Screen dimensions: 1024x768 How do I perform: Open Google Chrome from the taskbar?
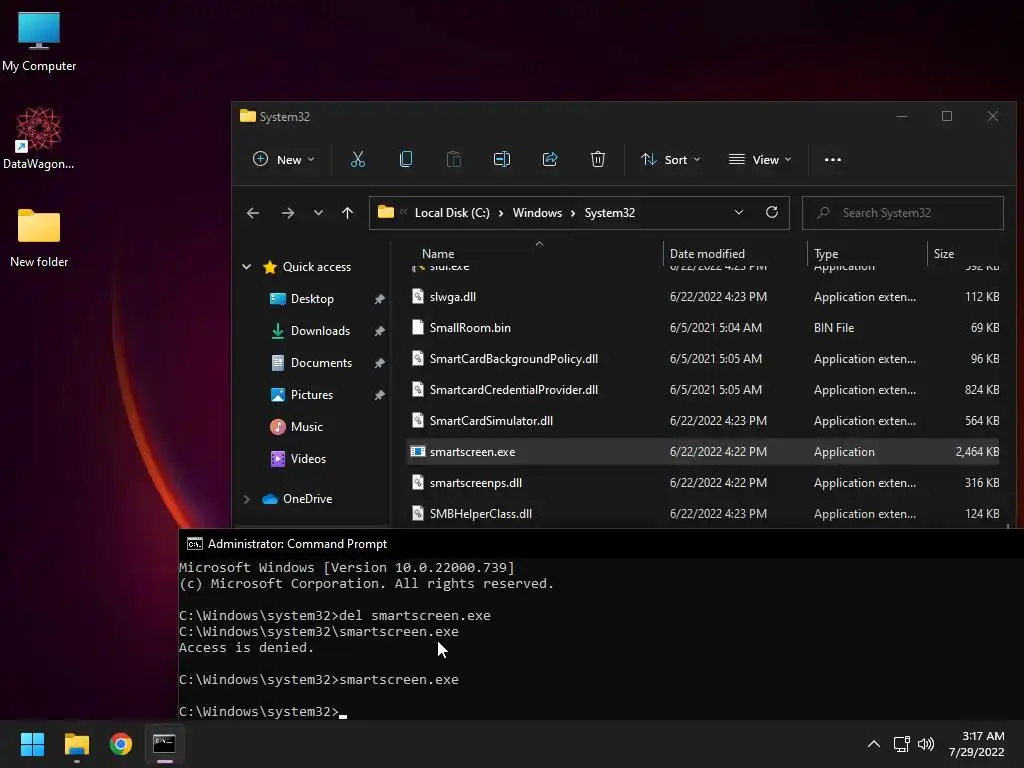point(121,744)
